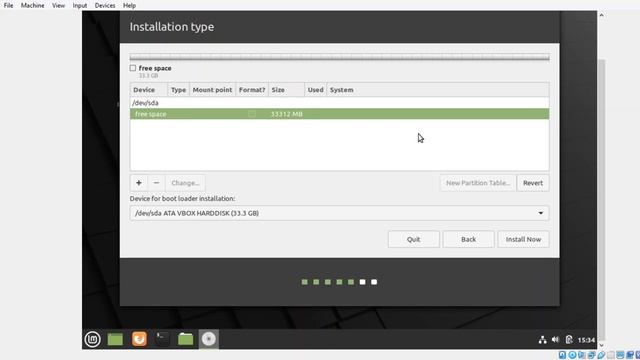Click the Format? column header
This screenshot has width=640, height=360.
[252, 90]
